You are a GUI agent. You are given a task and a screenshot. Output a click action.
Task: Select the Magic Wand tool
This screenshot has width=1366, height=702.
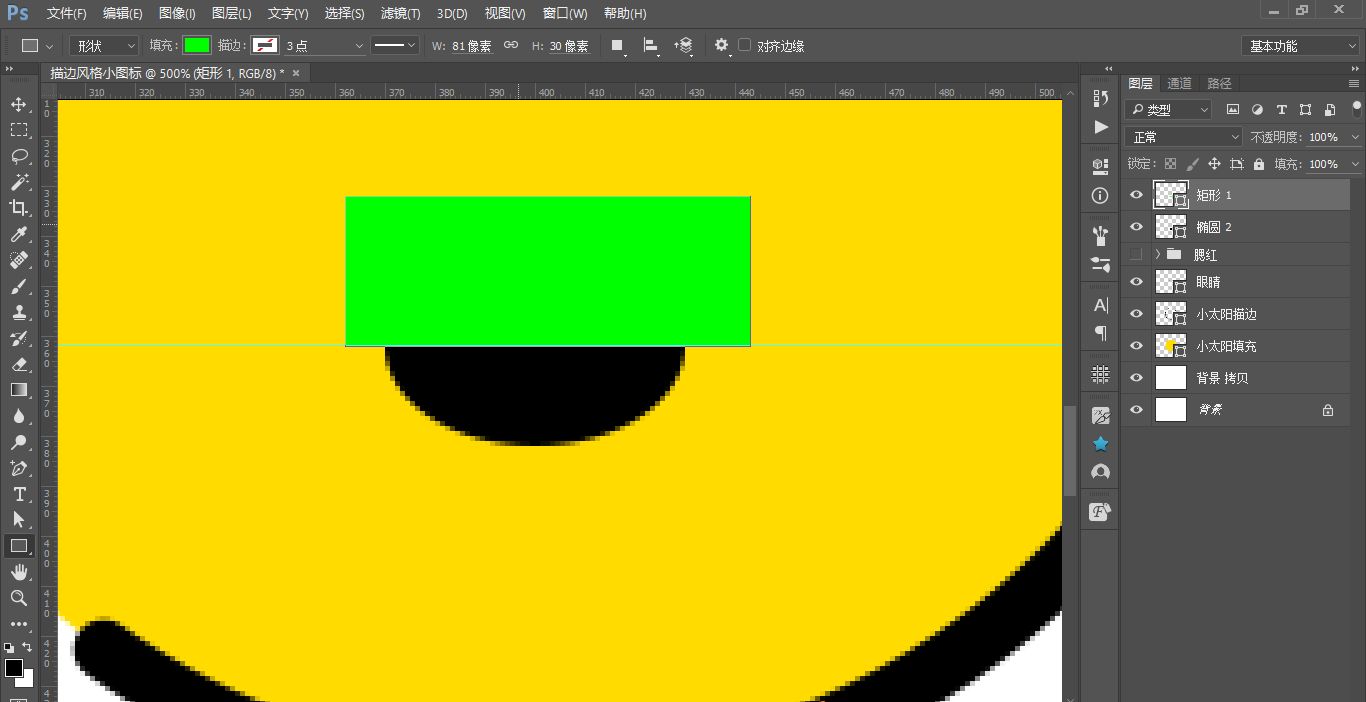tap(18, 182)
